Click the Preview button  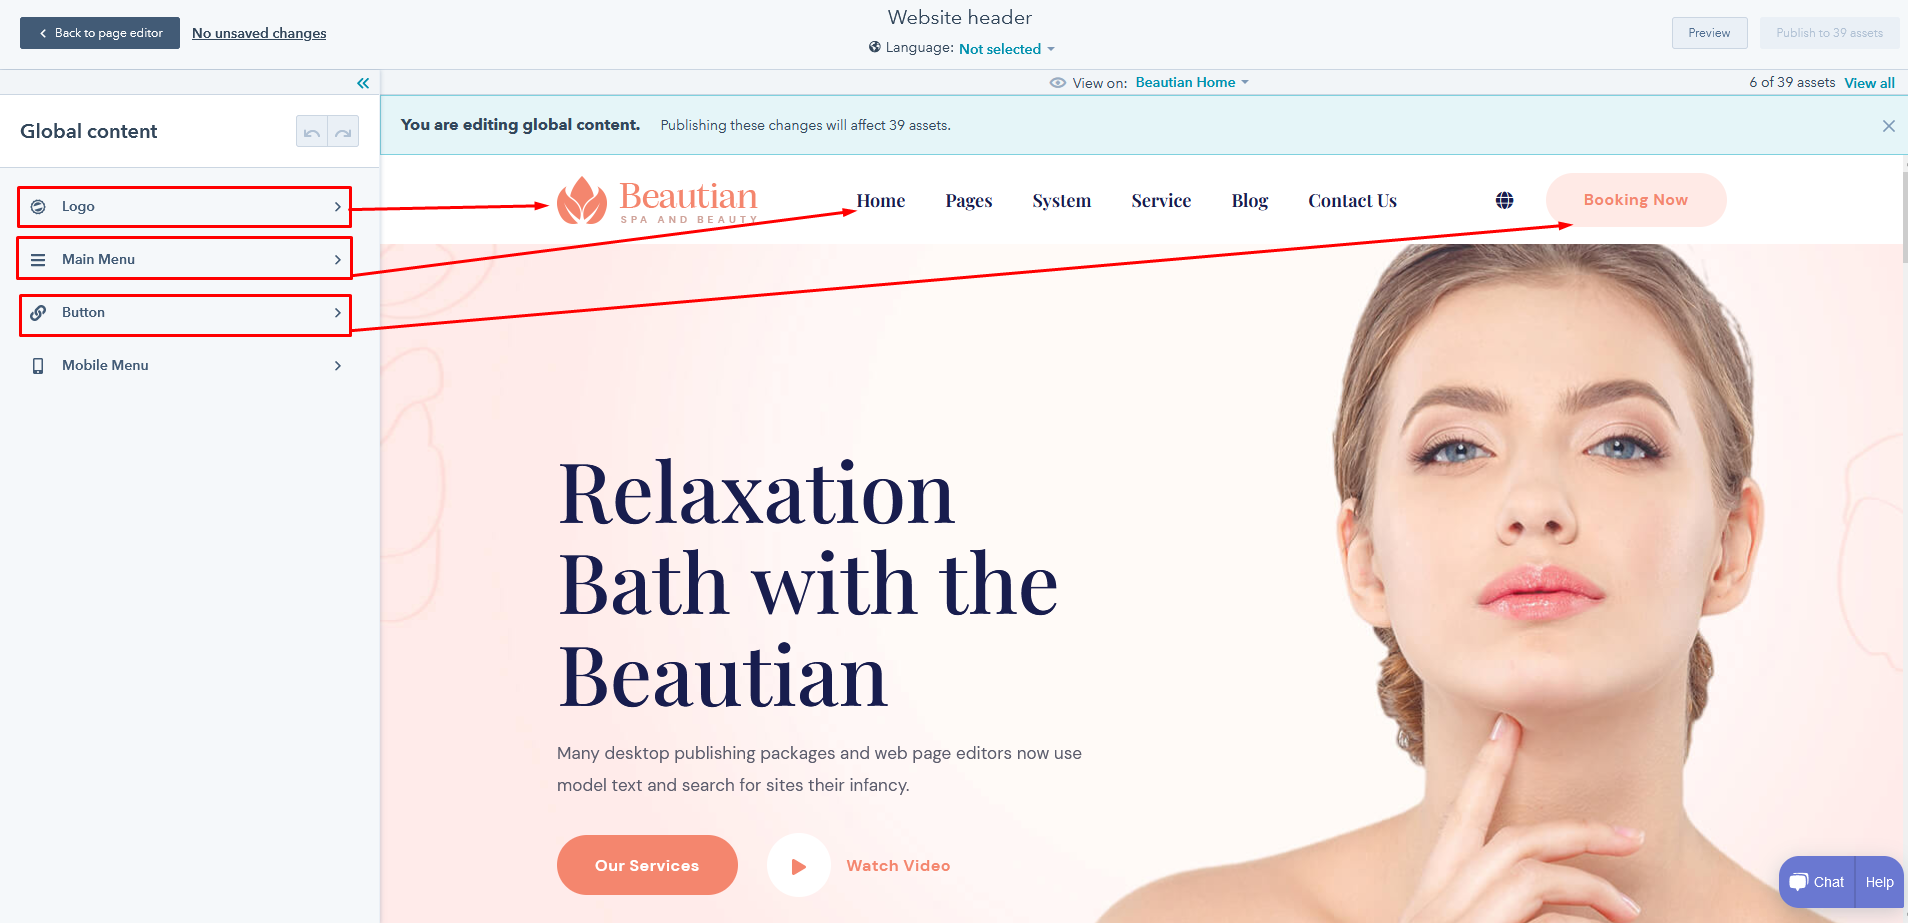1709,33
